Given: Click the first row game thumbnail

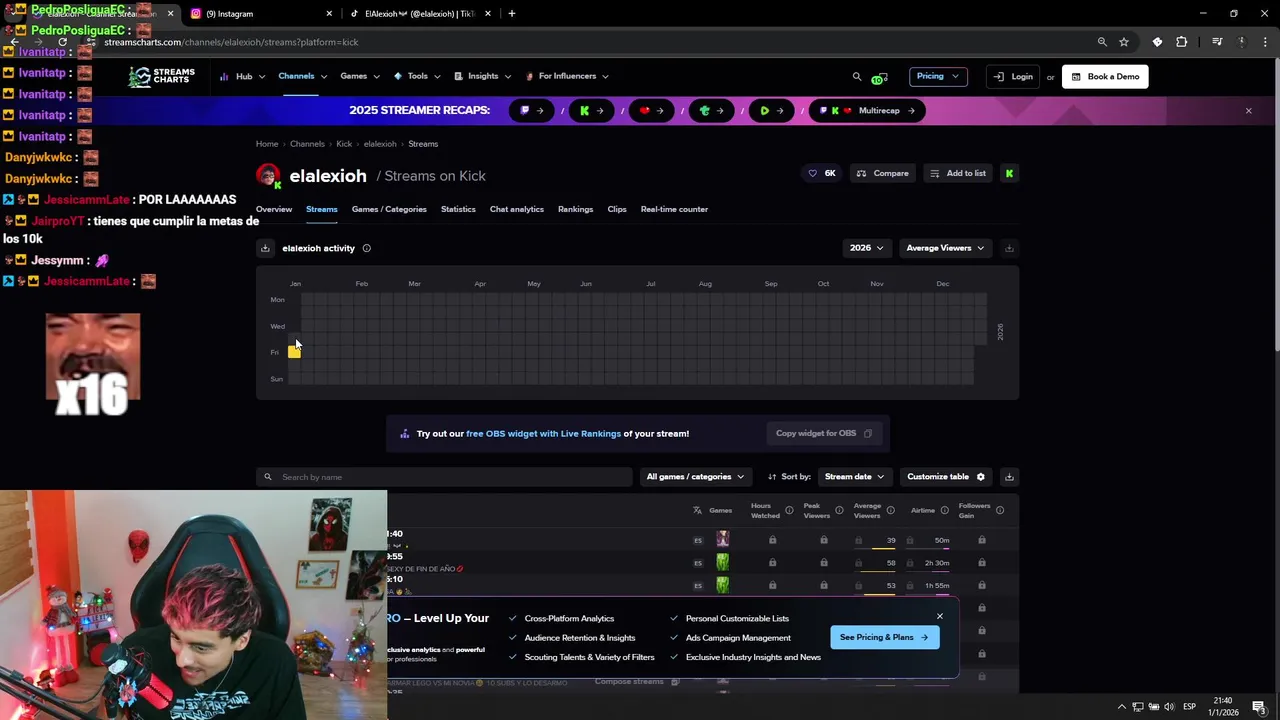Looking at the screenshot, I should pyautogui.click(x=723, y=540).
